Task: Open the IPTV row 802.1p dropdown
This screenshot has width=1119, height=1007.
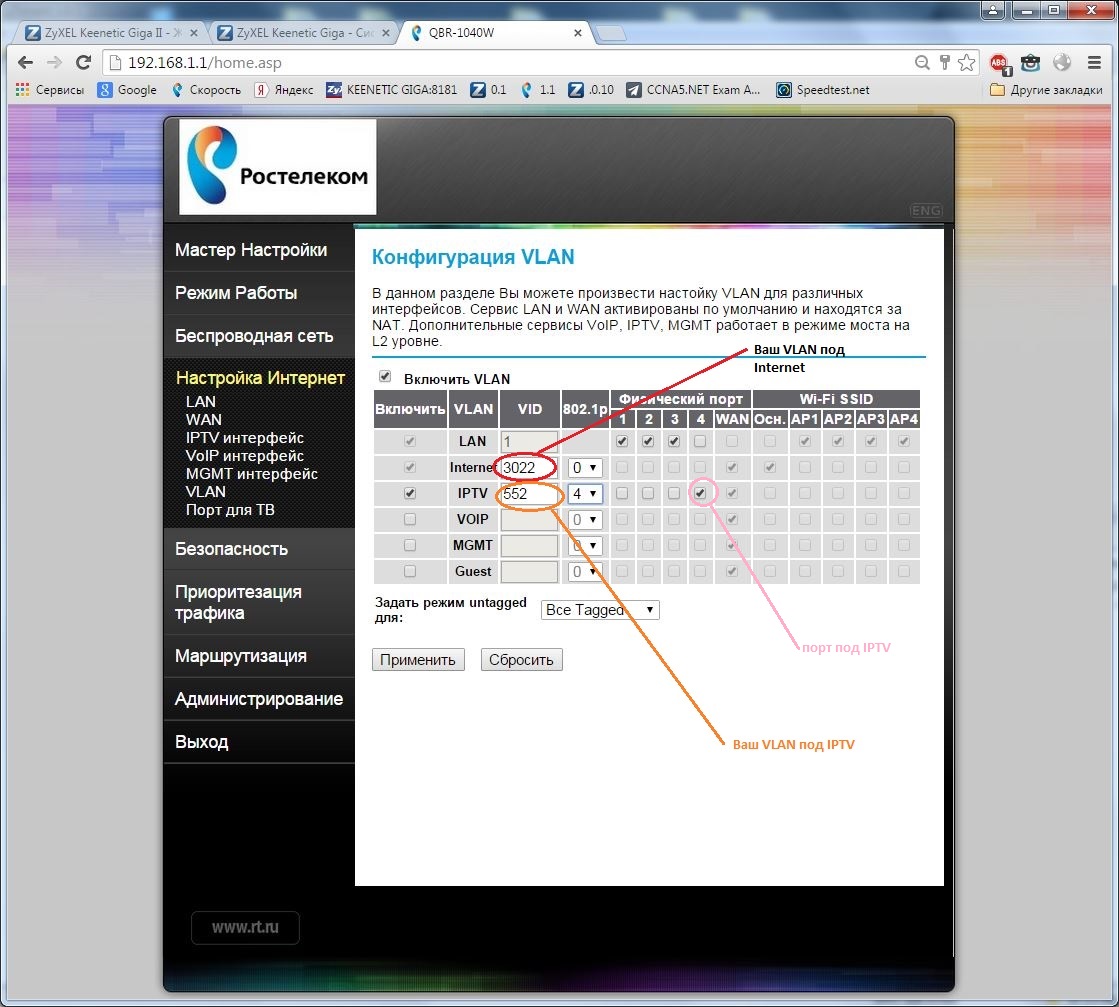Action: pyautogui.click(x=585, y=494)
